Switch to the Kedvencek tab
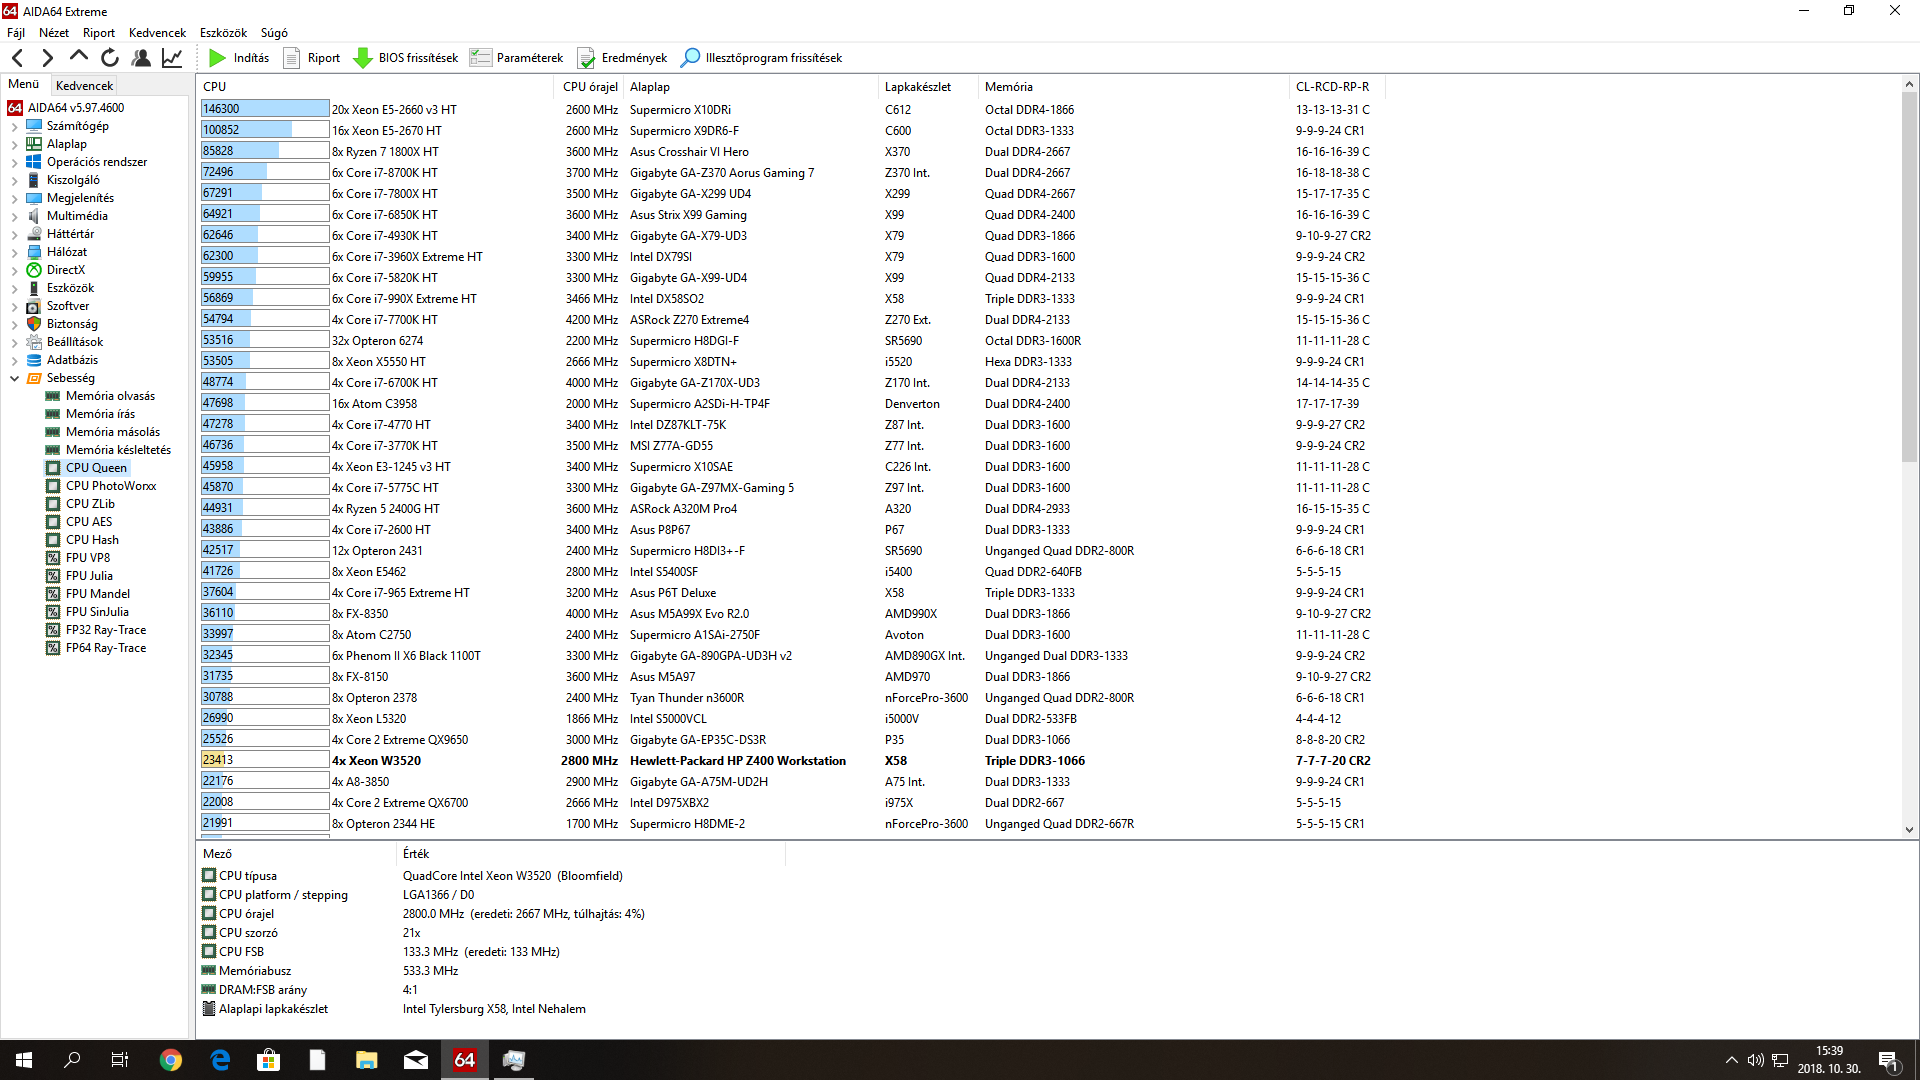 click(x=84, y=86)
